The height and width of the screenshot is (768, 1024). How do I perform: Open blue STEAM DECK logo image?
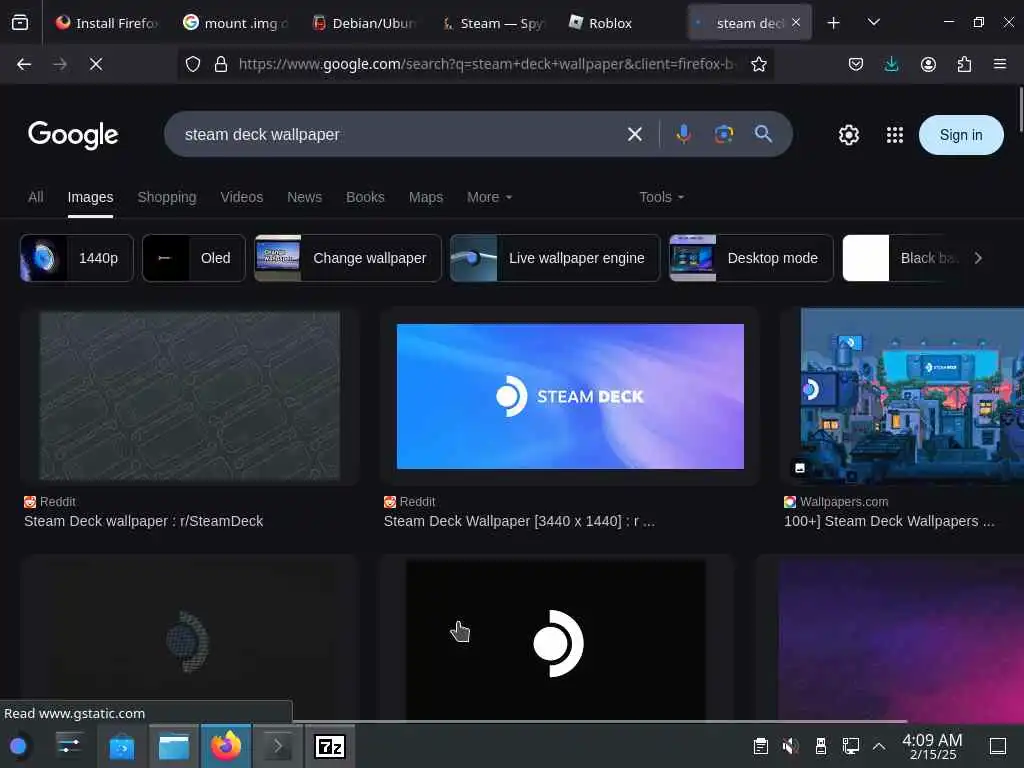pyautogui.click(x=570, y=396)
